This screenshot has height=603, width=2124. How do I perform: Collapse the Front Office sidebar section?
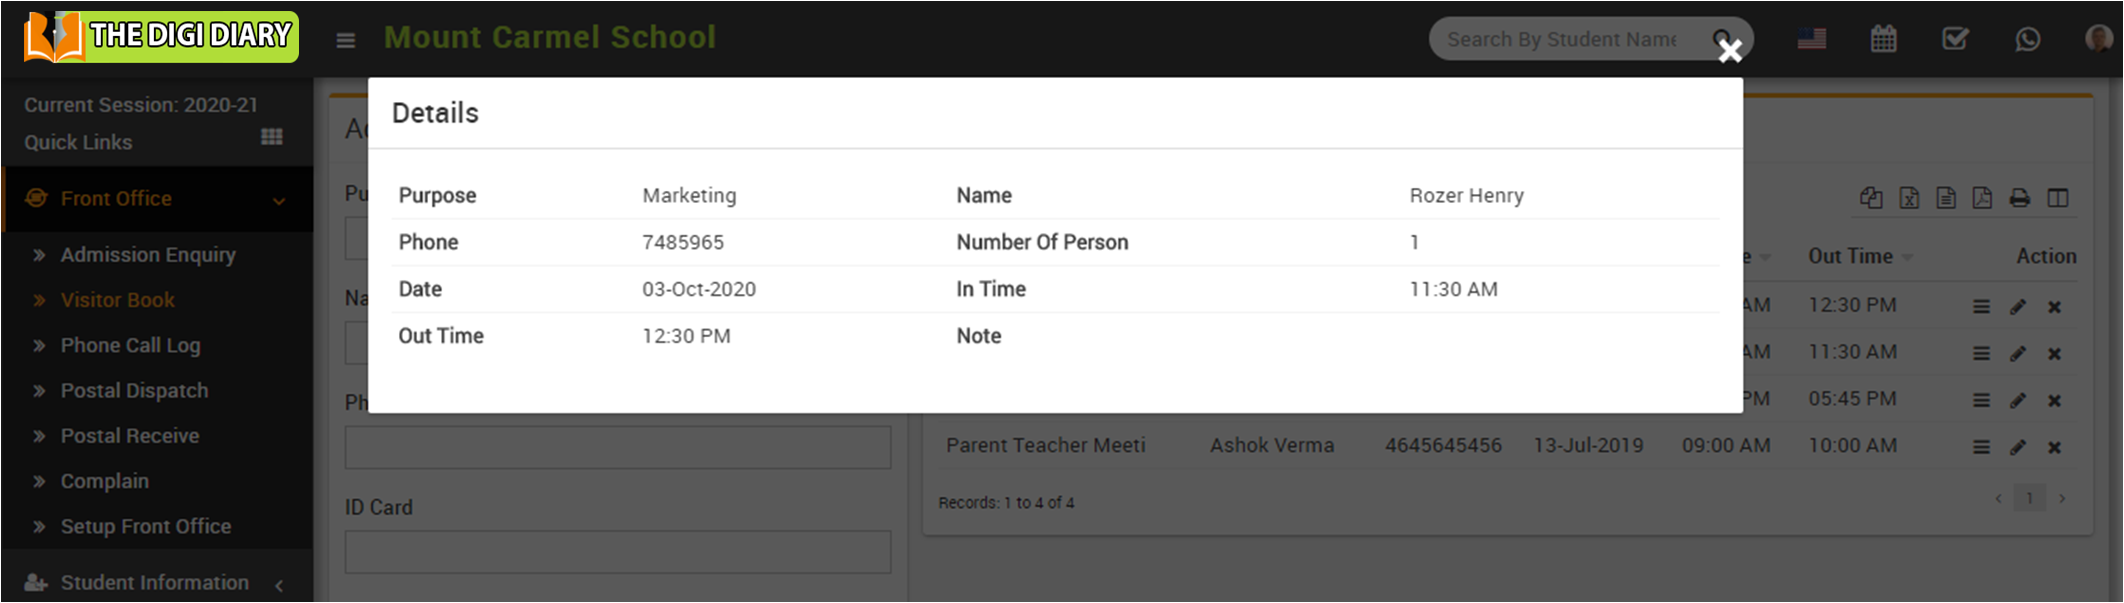pyautogui.click(x=278, y=200)
